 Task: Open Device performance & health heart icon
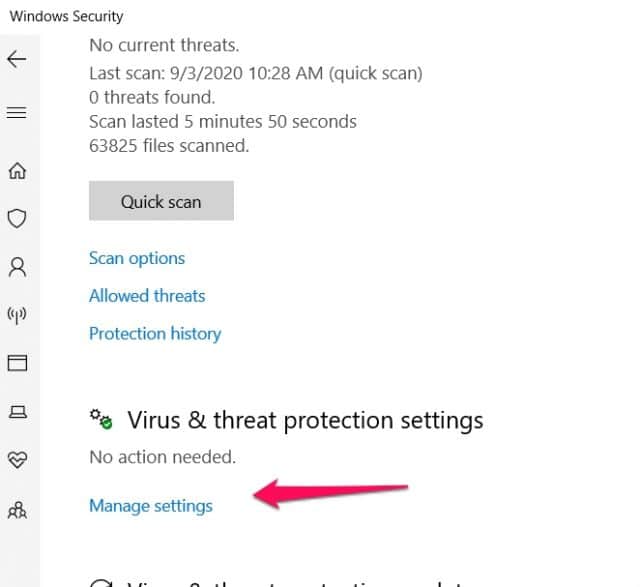point(17,459)
